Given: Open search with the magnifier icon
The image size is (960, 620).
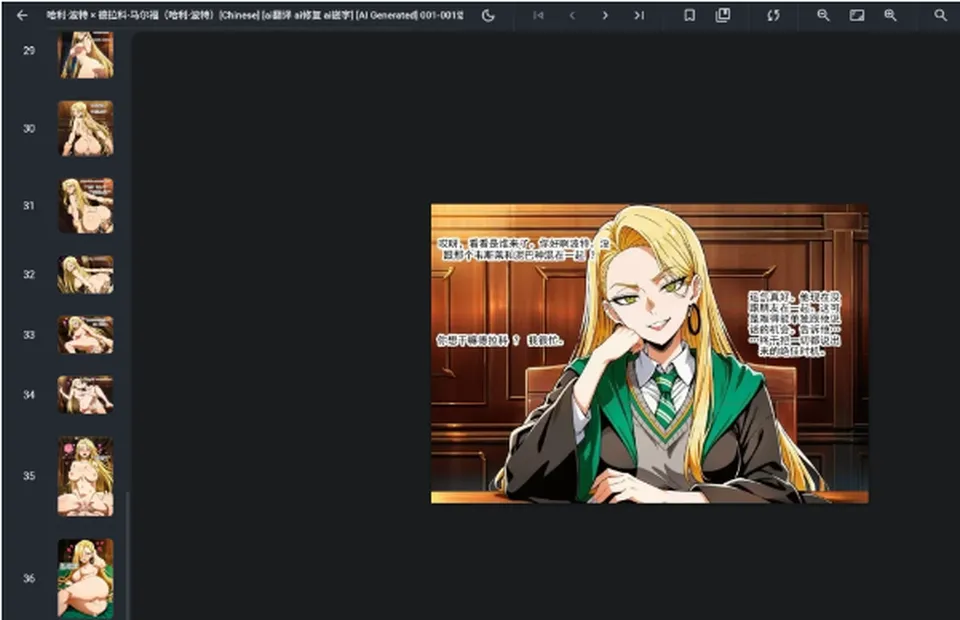Looking at the screenshot, I should (940, 15).
